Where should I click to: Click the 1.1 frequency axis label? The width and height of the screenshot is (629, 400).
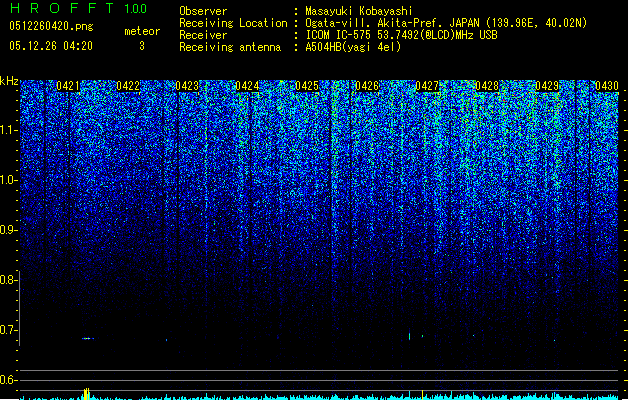pyautogui.click(x=8, y=130)
